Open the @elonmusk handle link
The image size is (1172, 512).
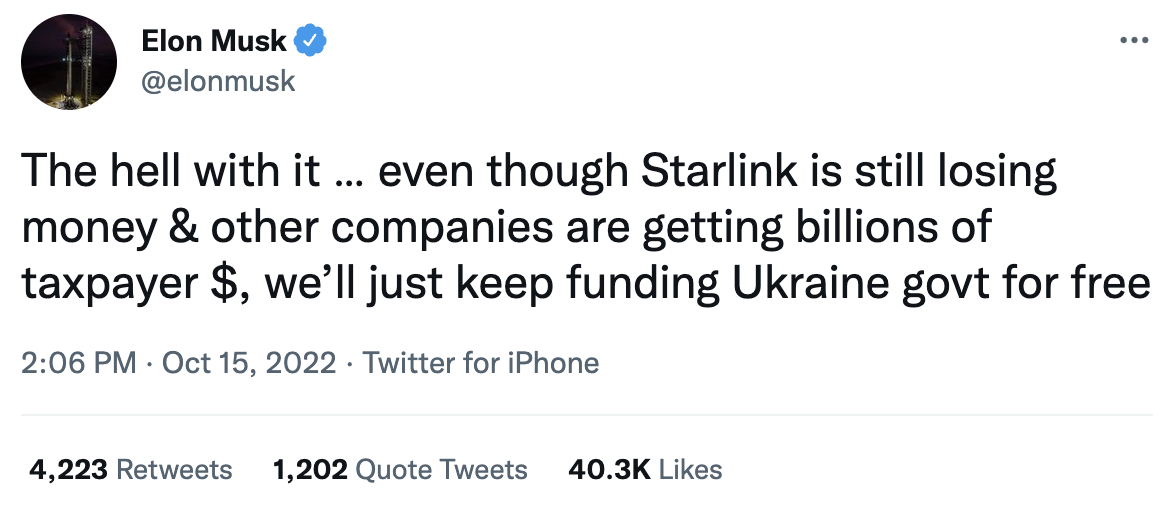pos(219,80)
